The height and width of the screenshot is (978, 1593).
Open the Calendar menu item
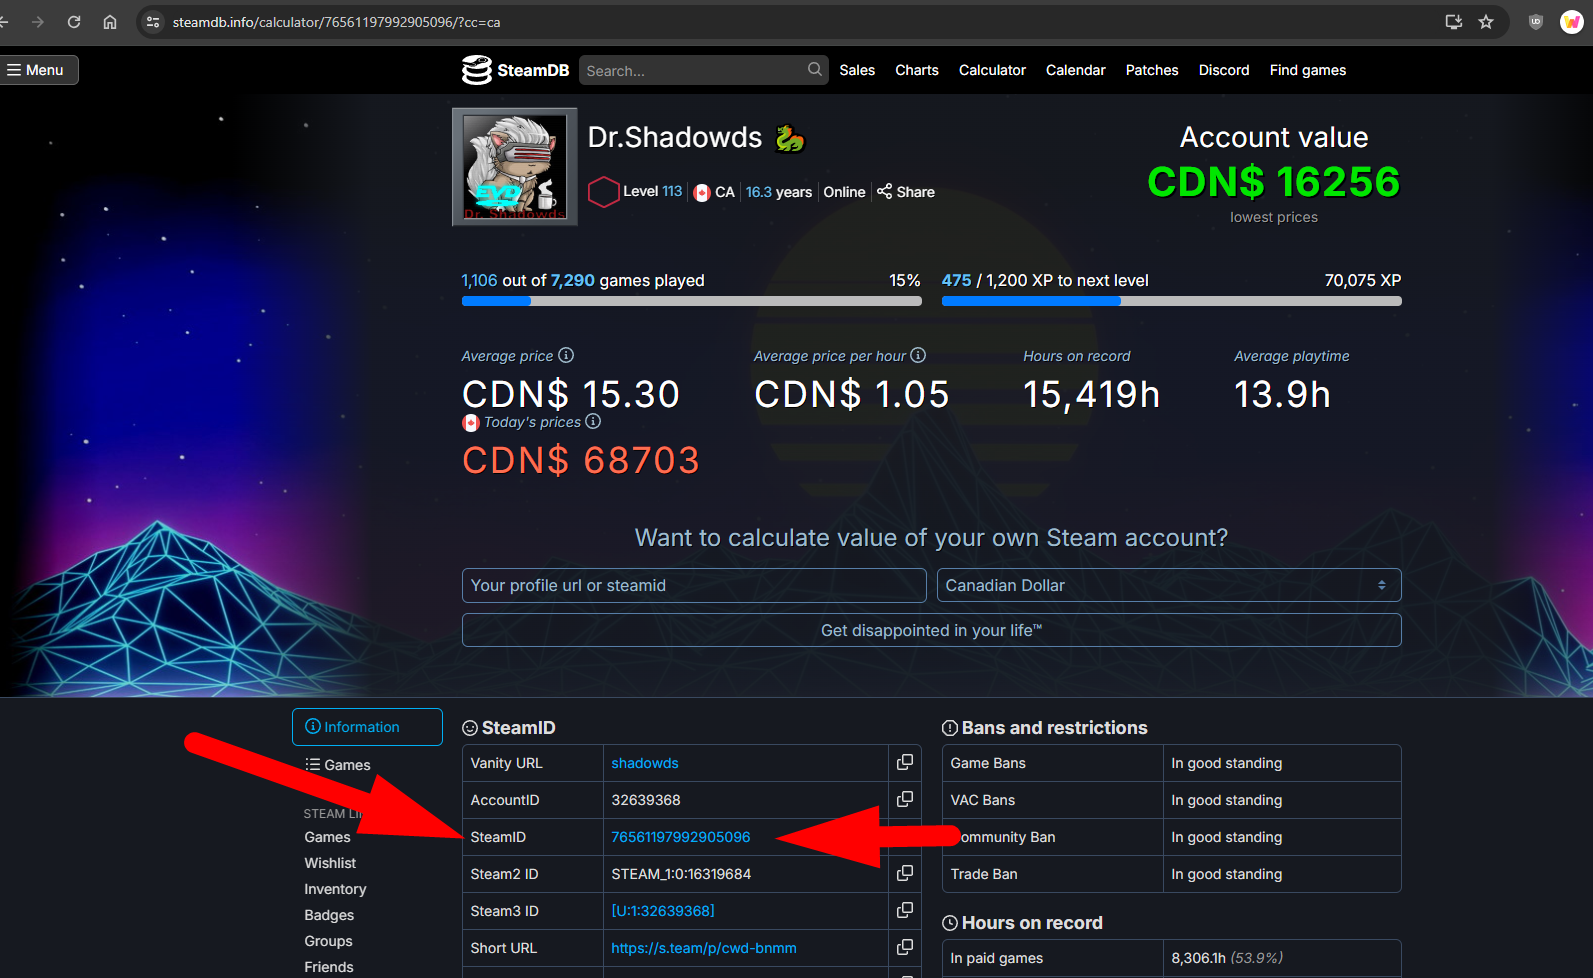pyautogui.click(x=1076, y=70)
